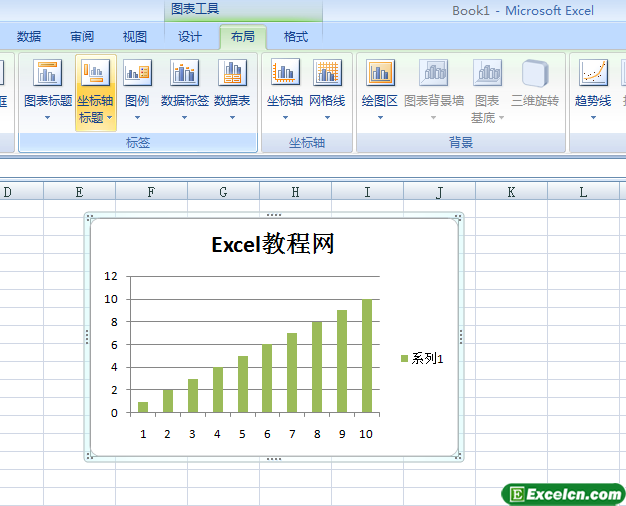The width and height of the screenshot is (626, 506).
Task: Expand the 图例 dropdown arrow
Action: click(137, 117)
